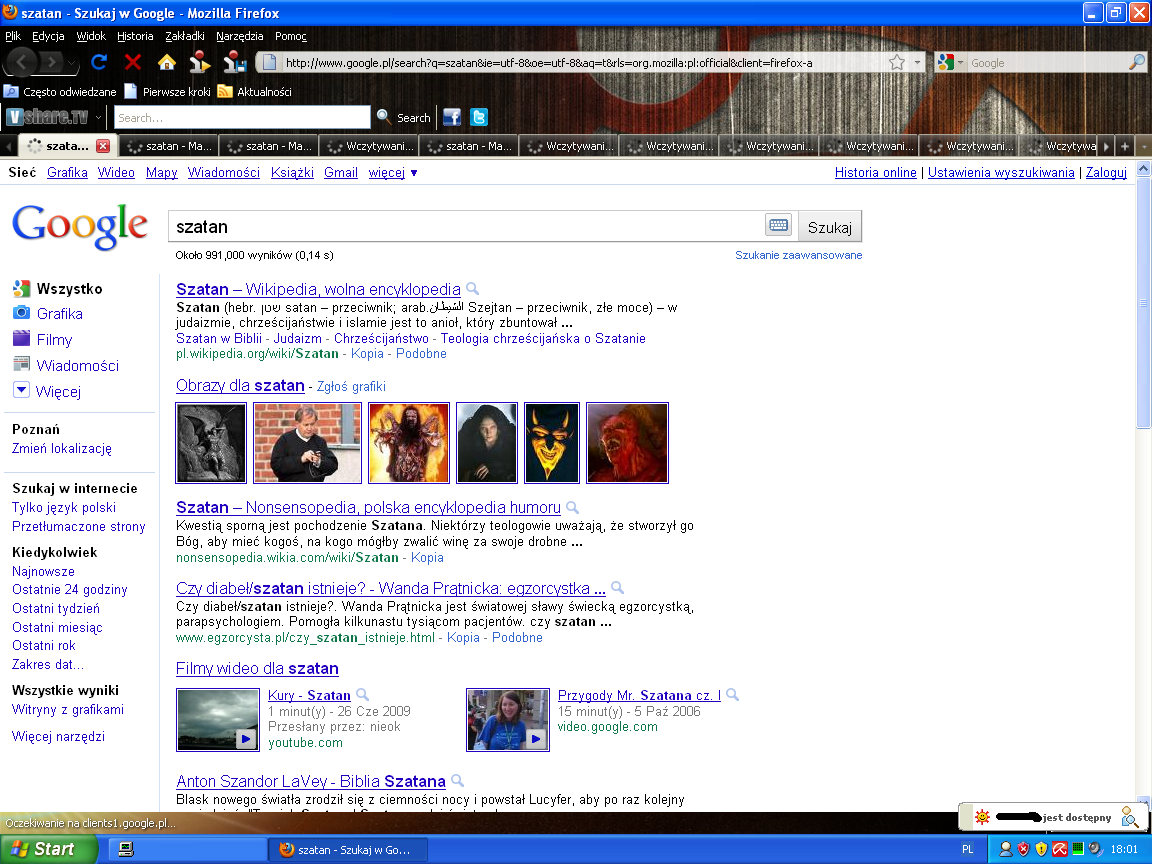Click the blue reload page icon
Viewport: 1152px width, 864px height.
[x=99, y=62]
